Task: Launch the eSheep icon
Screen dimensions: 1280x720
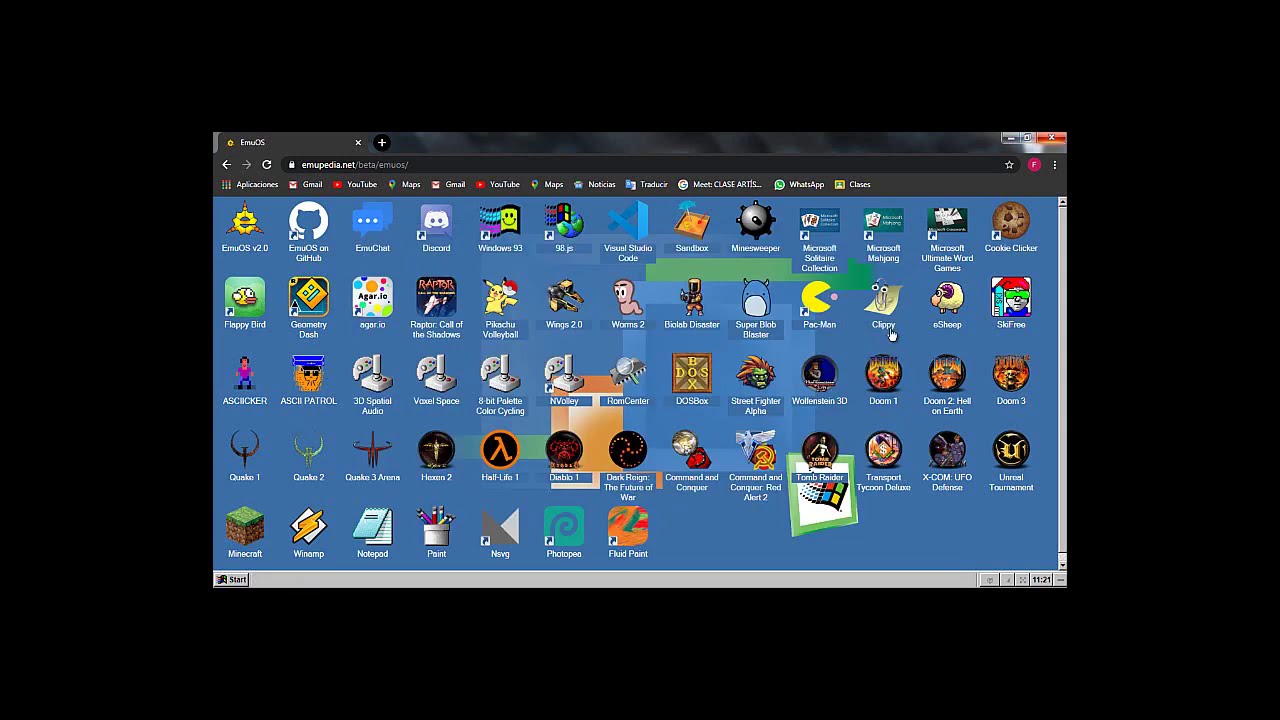Action: coord(947,304)
